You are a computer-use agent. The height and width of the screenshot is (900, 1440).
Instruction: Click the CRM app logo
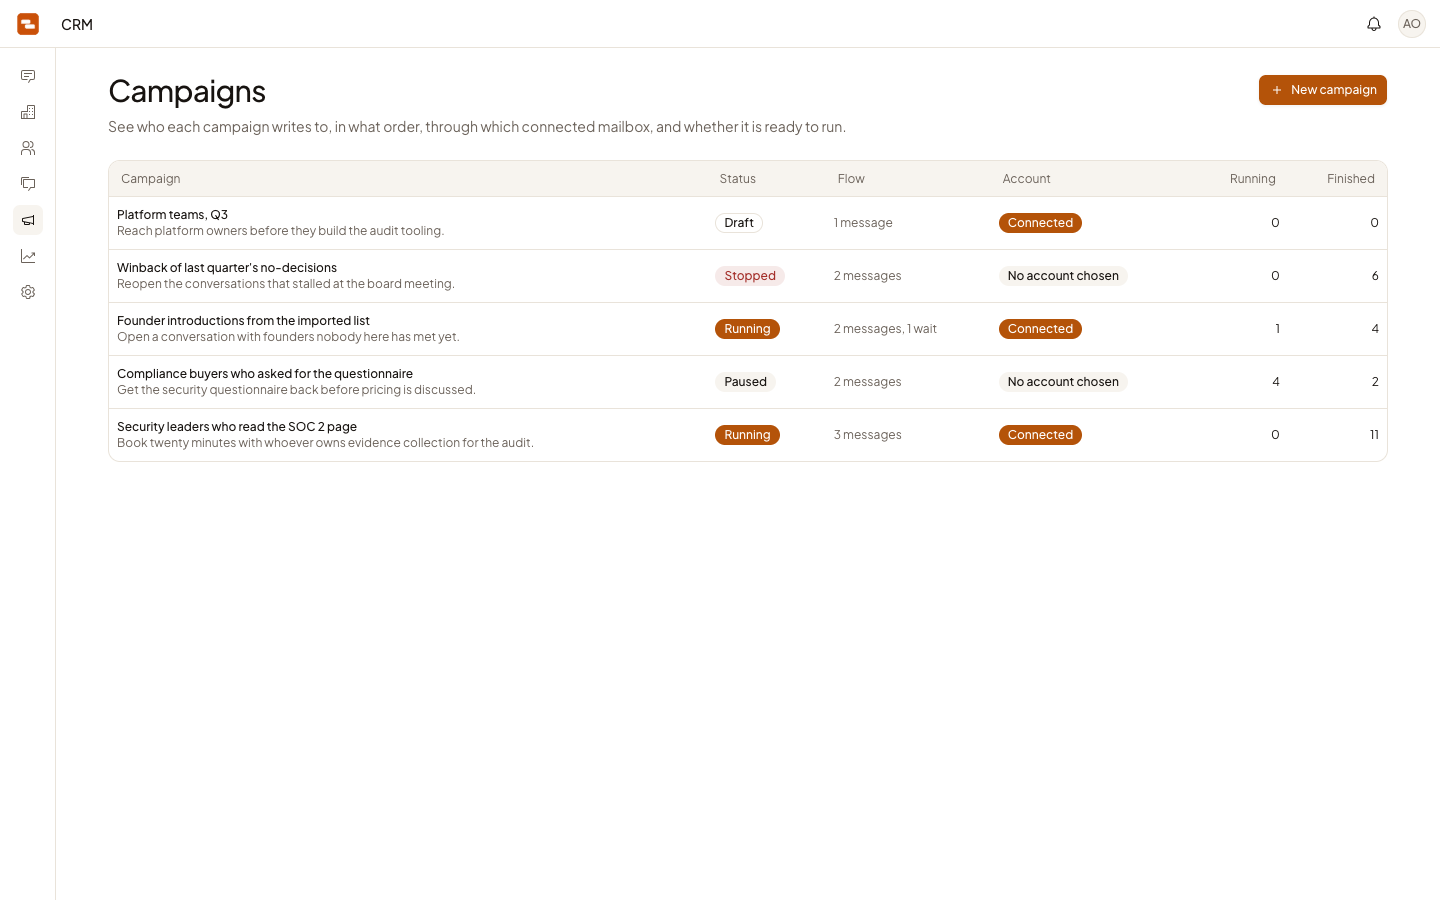28,24
